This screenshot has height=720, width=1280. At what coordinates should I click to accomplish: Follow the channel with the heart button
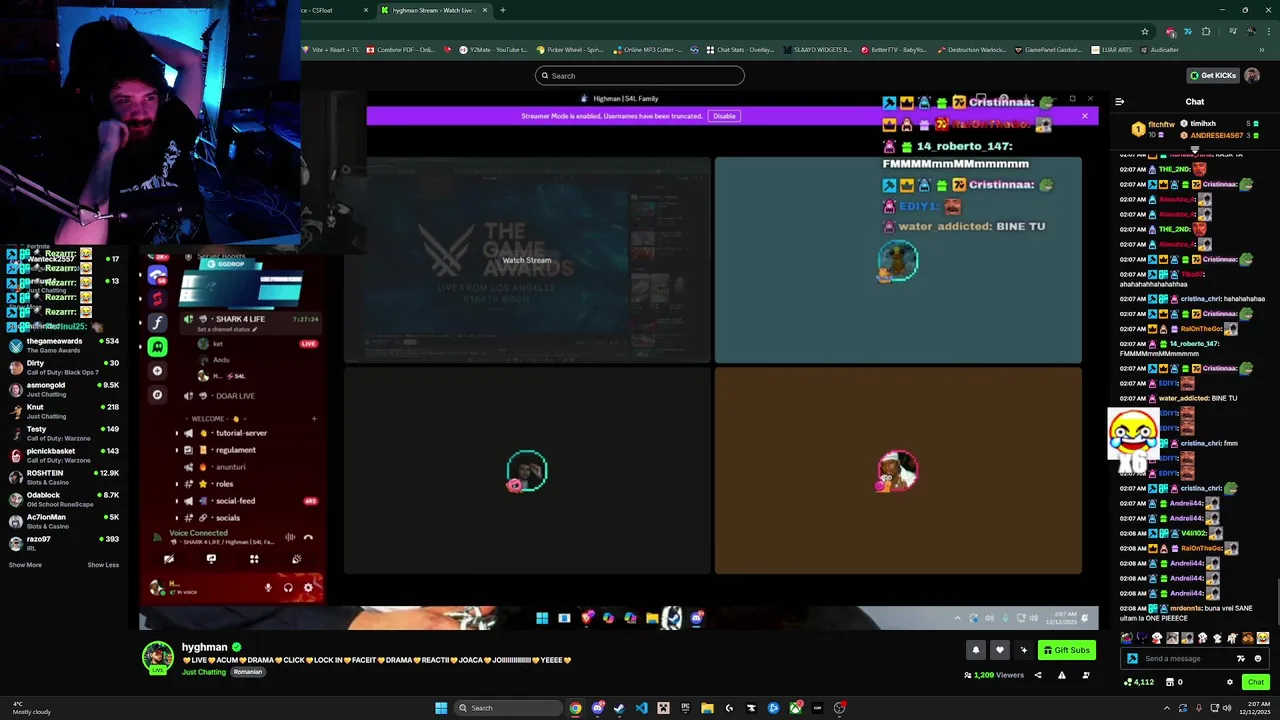tap(999, 650)
